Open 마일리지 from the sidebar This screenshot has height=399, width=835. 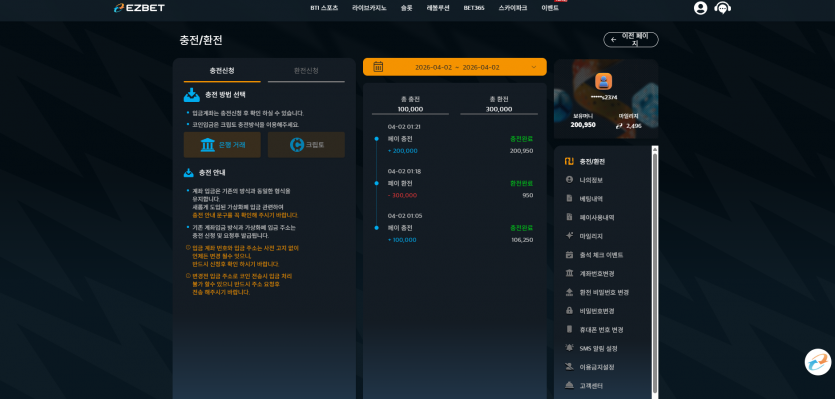(591, 236)
